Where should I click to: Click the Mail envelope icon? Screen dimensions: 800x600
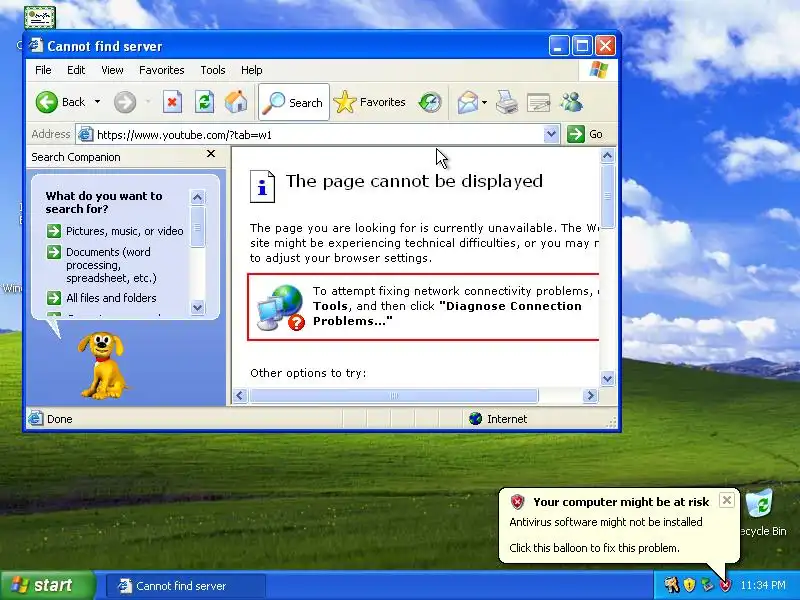click(467, 102)
